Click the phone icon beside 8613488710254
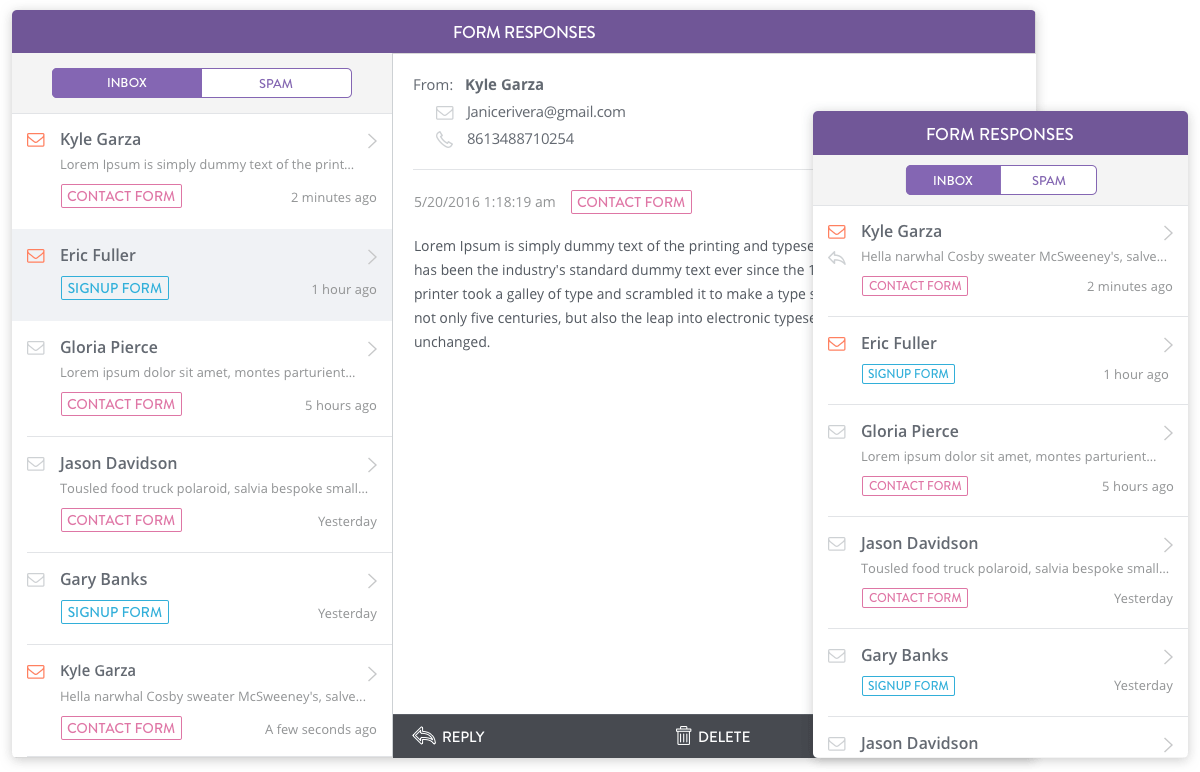This screenshot has width=1200, height=772. pos(445,139)
